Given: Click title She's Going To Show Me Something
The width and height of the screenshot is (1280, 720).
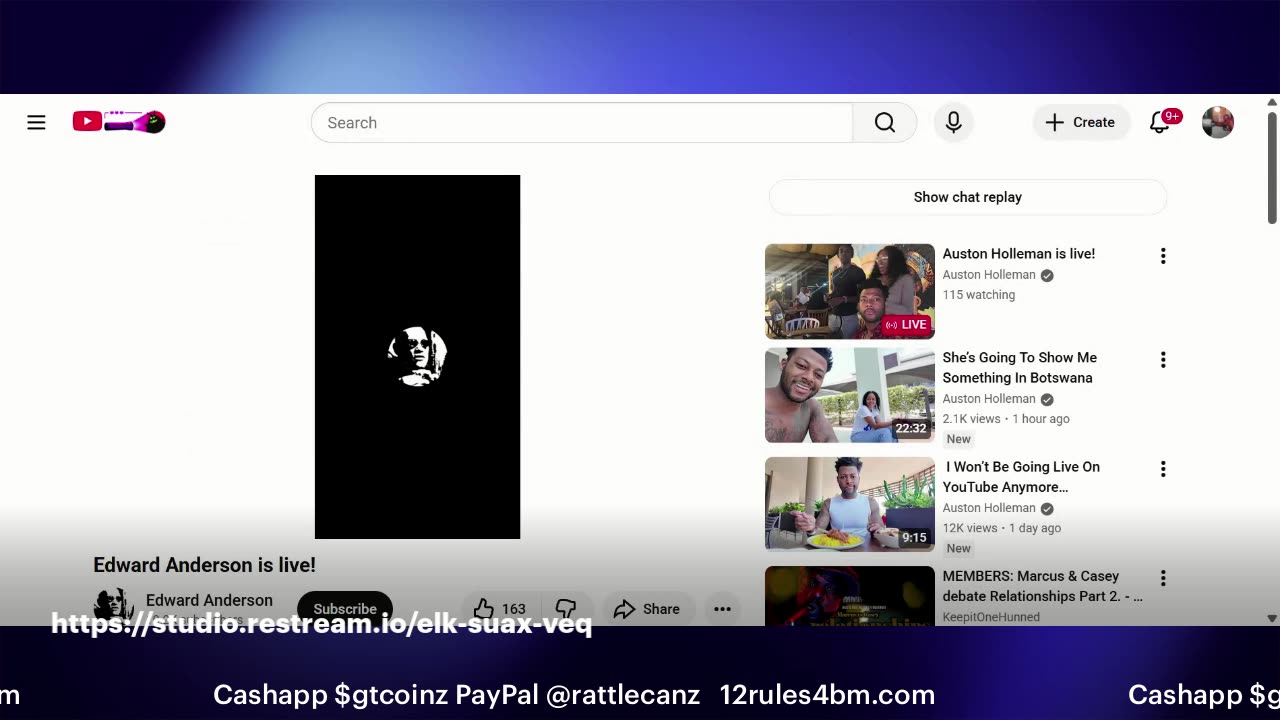Looking at the screenshot, I should [x=1020, y=367].
